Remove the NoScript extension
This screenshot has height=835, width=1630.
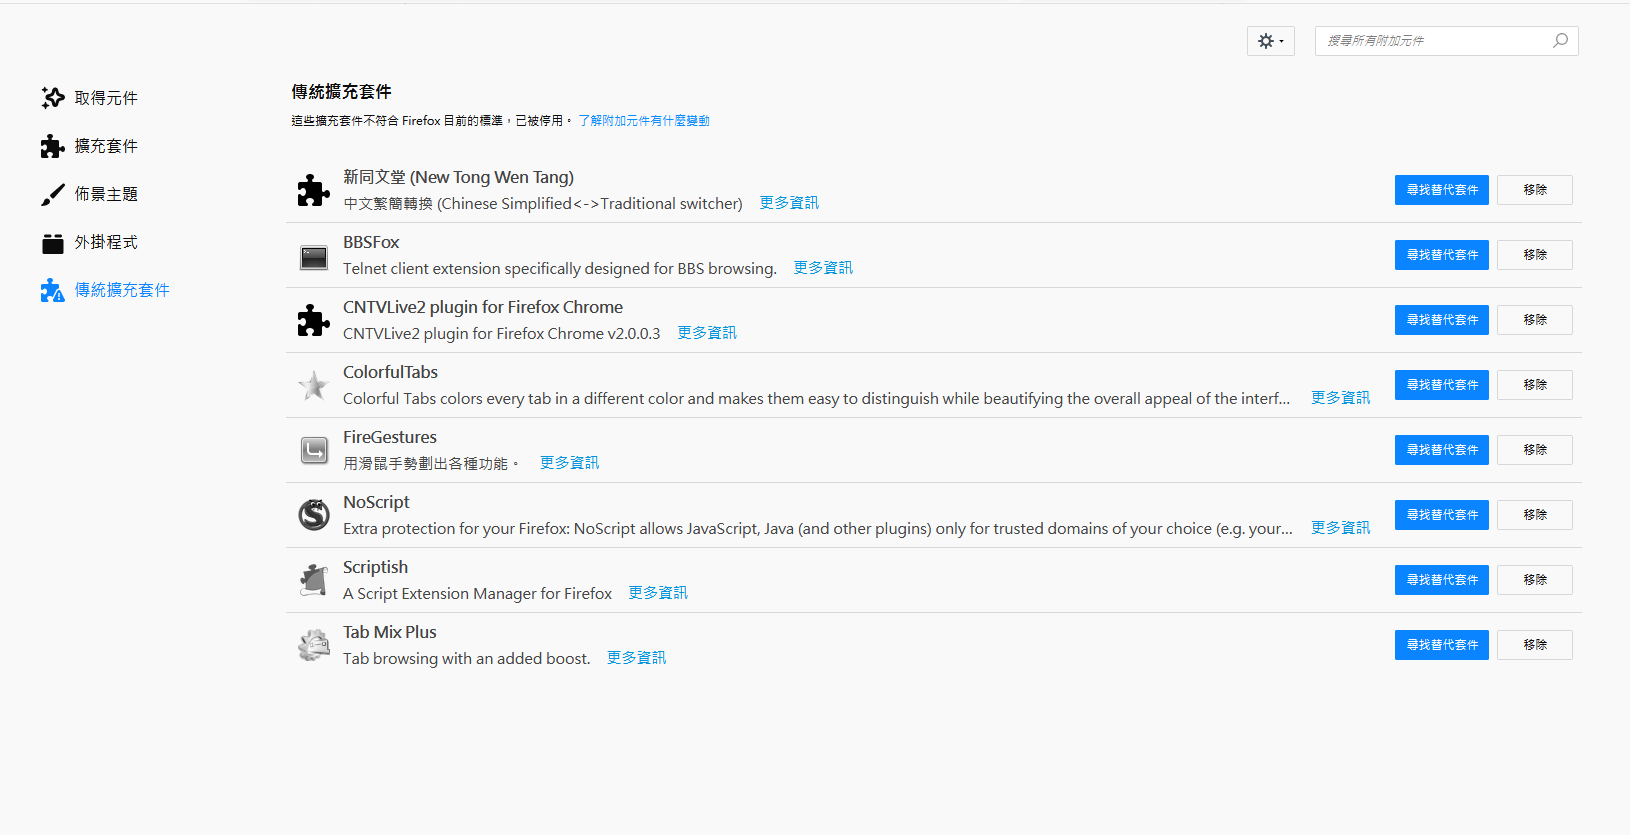[x=1535, y=515]
